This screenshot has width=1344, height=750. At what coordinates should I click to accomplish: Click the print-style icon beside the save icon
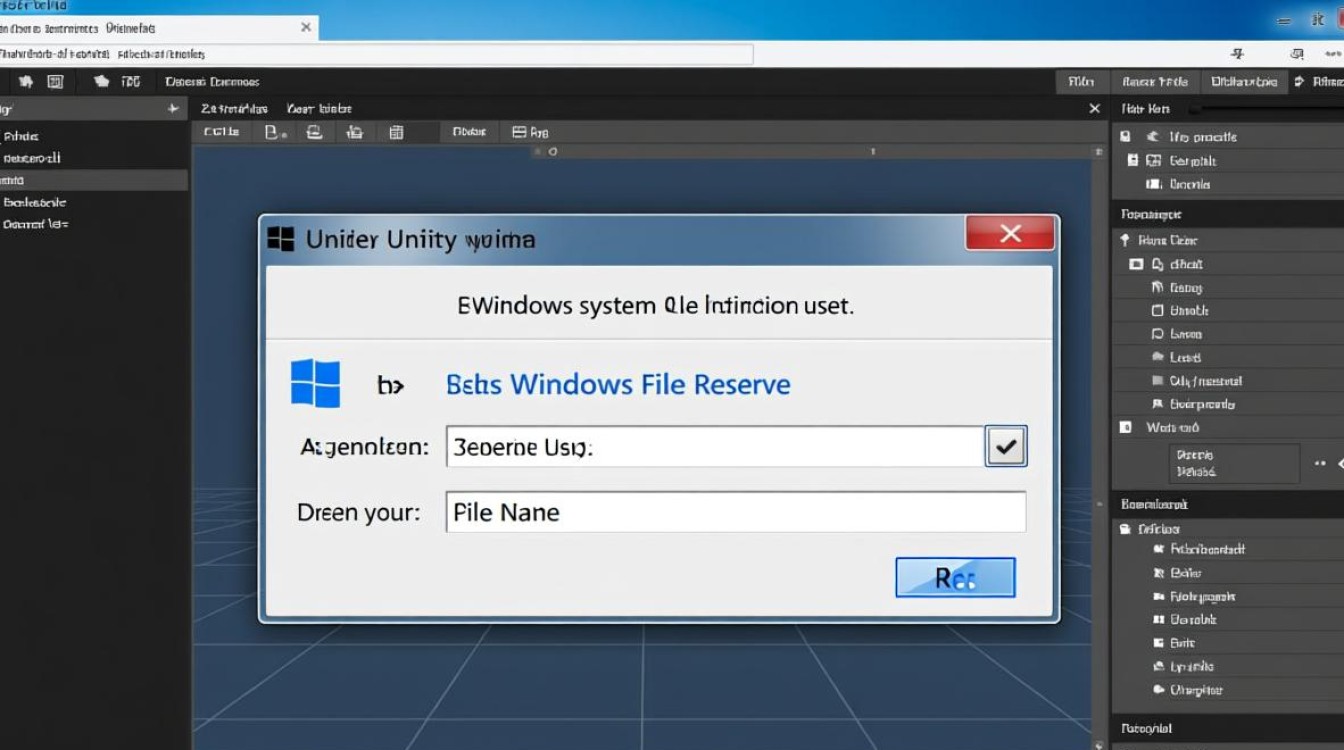[x=314, y=133]
